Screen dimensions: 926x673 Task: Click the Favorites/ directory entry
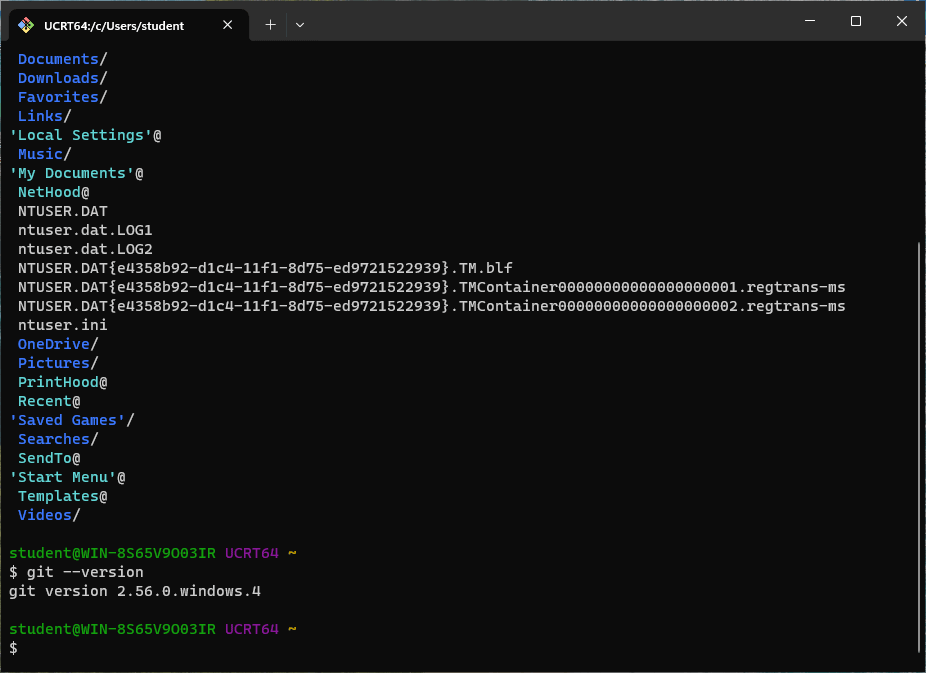click(x=63, y=97)
